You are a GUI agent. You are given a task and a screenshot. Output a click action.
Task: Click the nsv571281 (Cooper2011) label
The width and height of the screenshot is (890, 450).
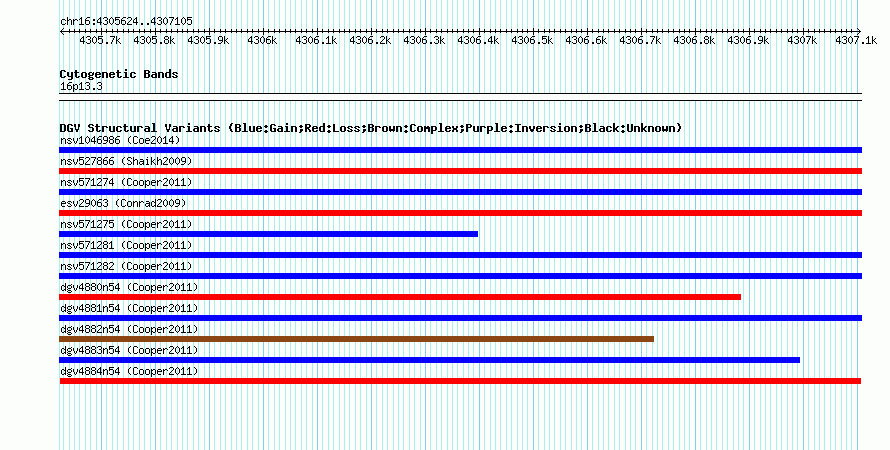point(126,245)
